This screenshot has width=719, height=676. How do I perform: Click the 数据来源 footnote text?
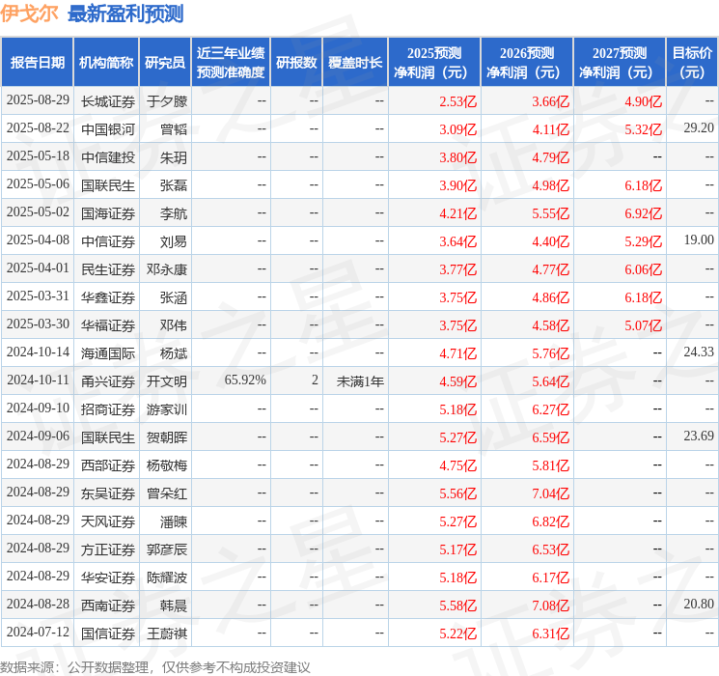(155, 667)
